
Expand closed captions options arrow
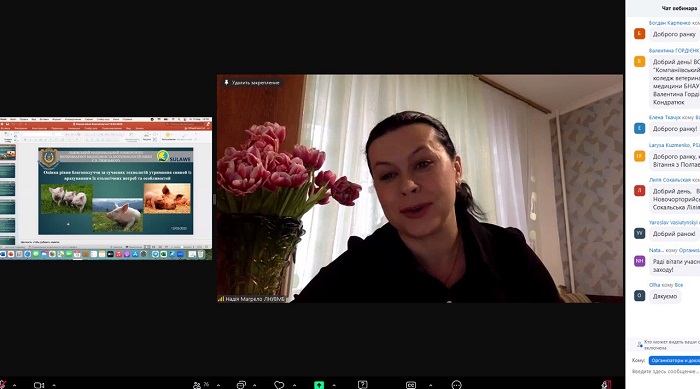point(430,385)
